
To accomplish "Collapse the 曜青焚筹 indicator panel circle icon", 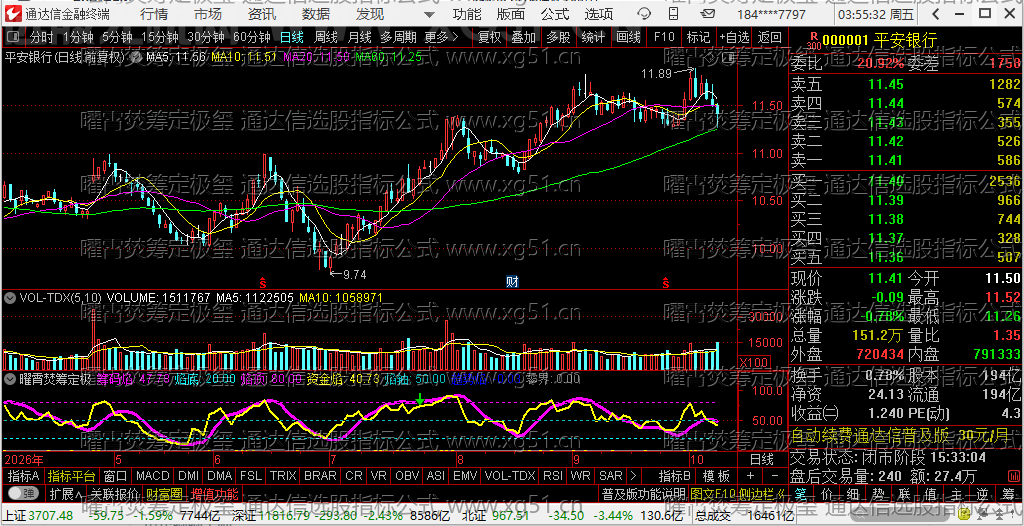I will (10, 378).
